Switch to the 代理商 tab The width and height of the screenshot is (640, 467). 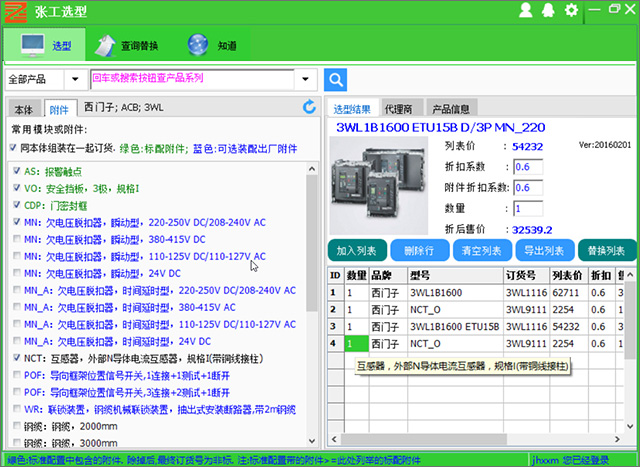pyautogui.click(x=399, y=109)
